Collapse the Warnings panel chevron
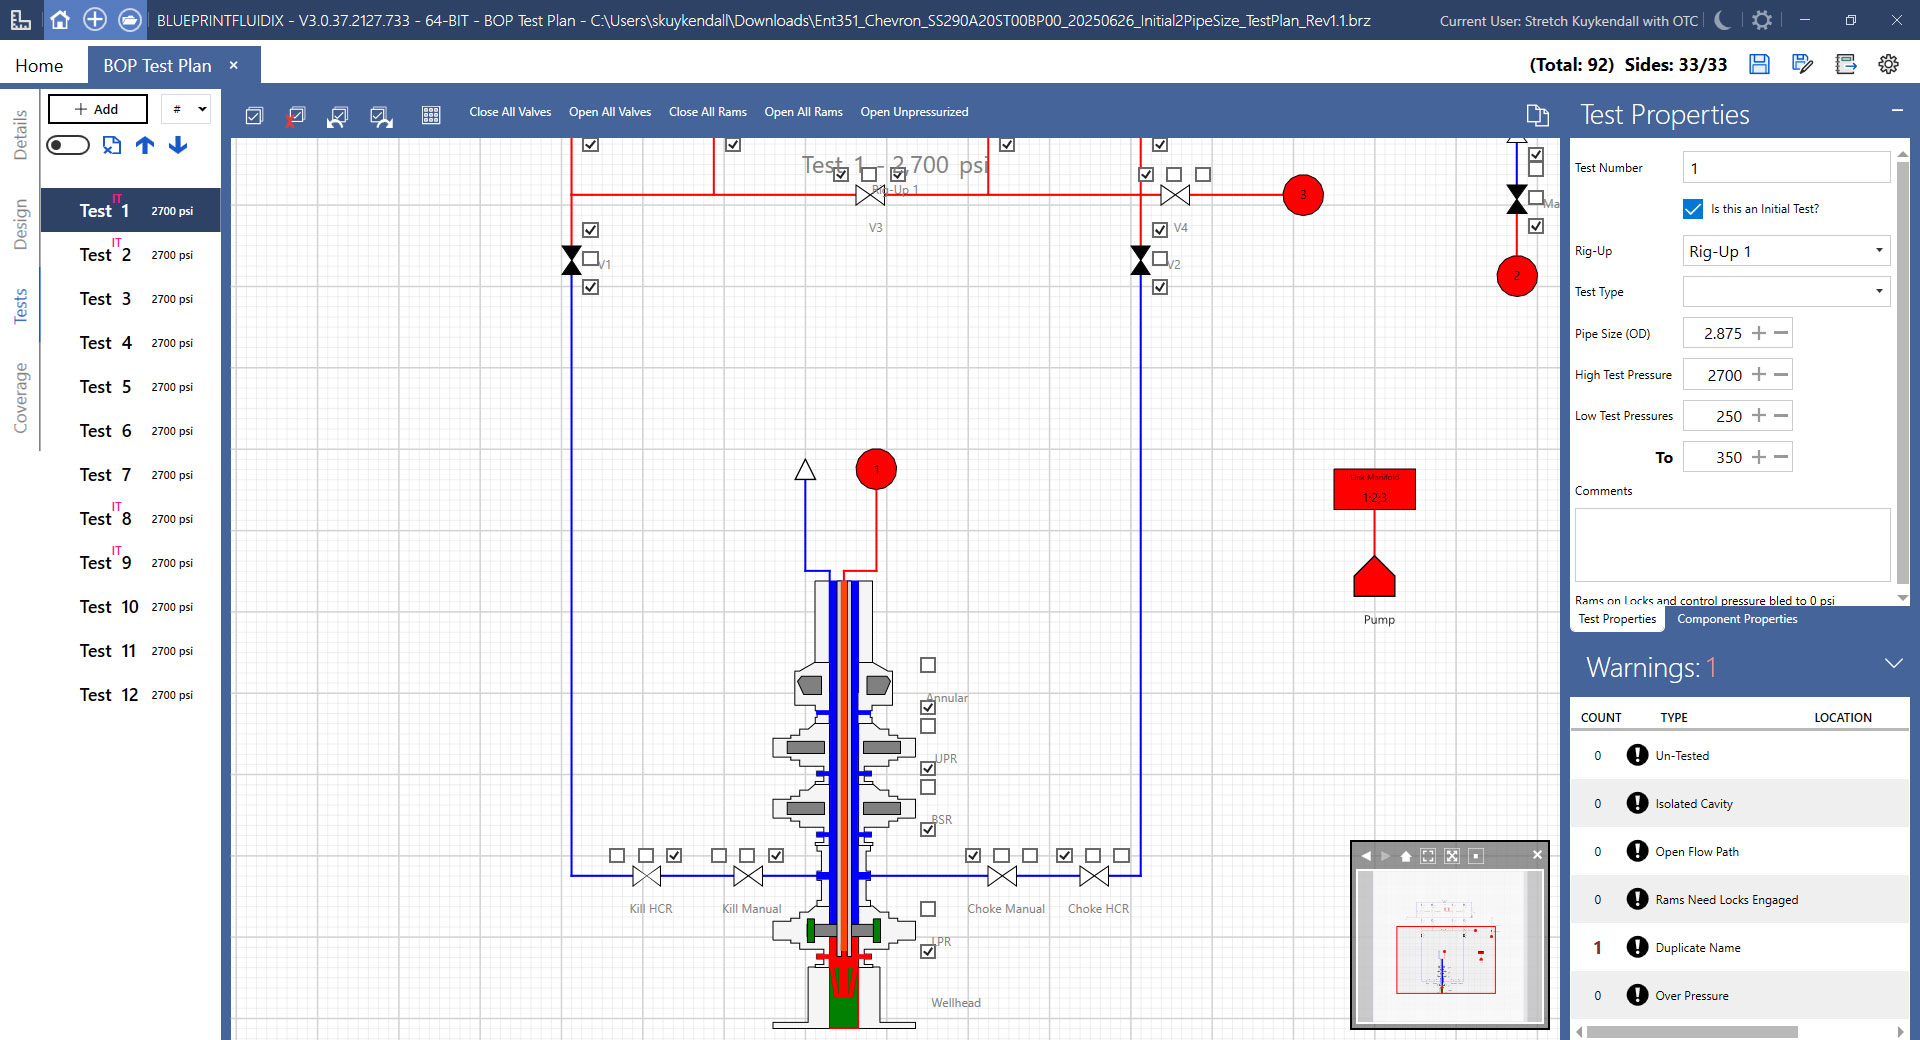Image resolution: width=1920 pixels, height=1040 pixels. 1893,664
